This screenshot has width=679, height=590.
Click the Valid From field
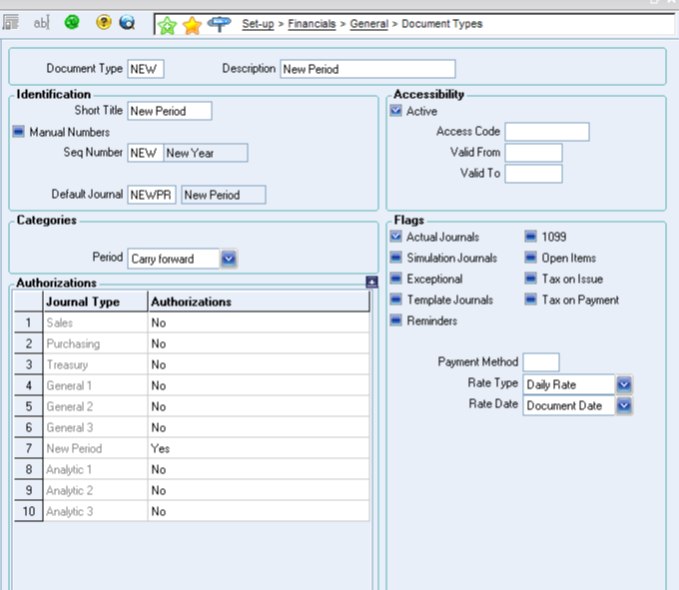pos(534,152)
